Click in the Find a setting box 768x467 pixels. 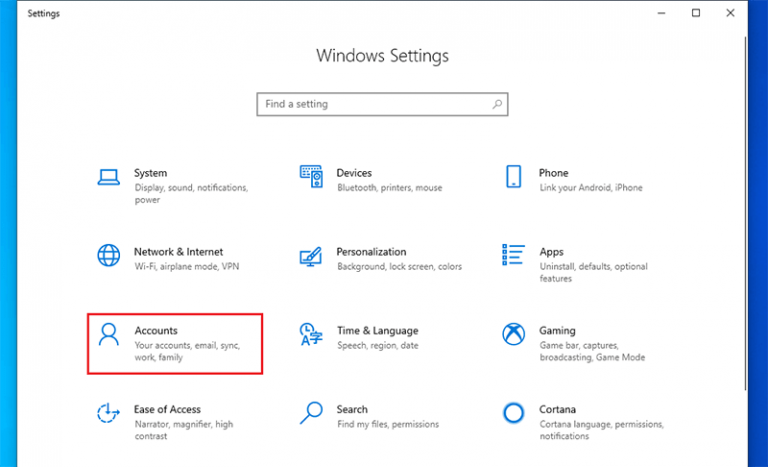(370, 104)
